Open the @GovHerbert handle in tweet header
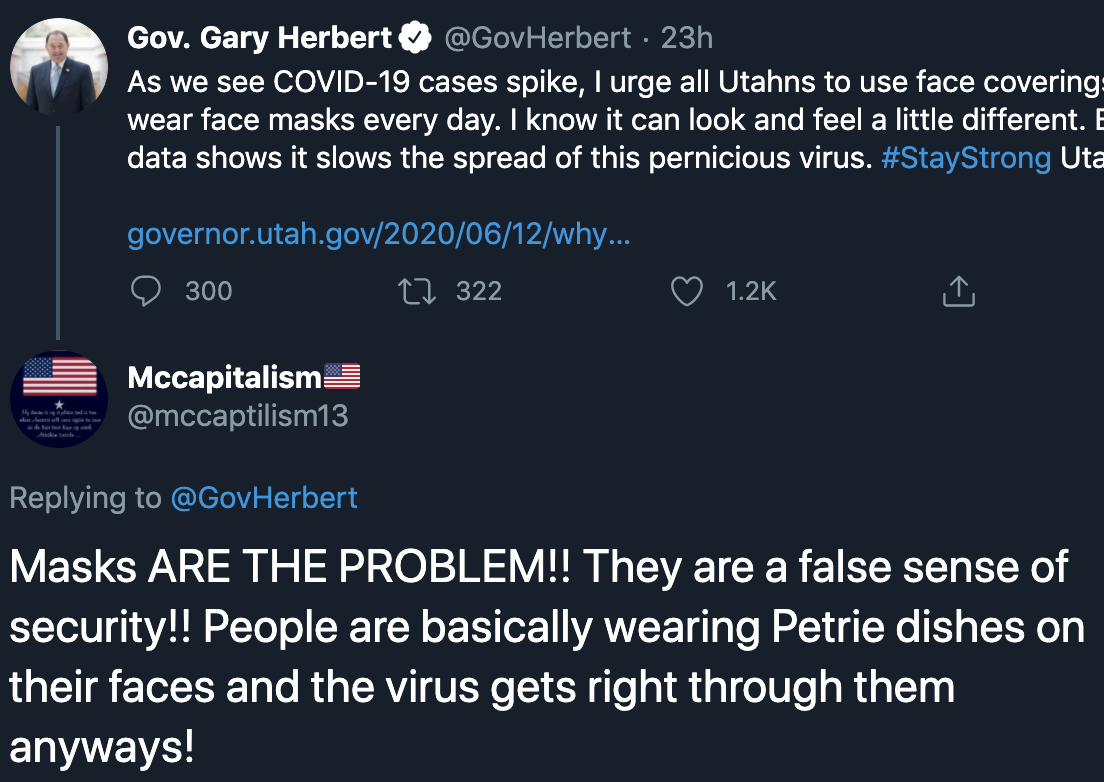Viewport: 1104px width, 782px height. tap(537, 39)
